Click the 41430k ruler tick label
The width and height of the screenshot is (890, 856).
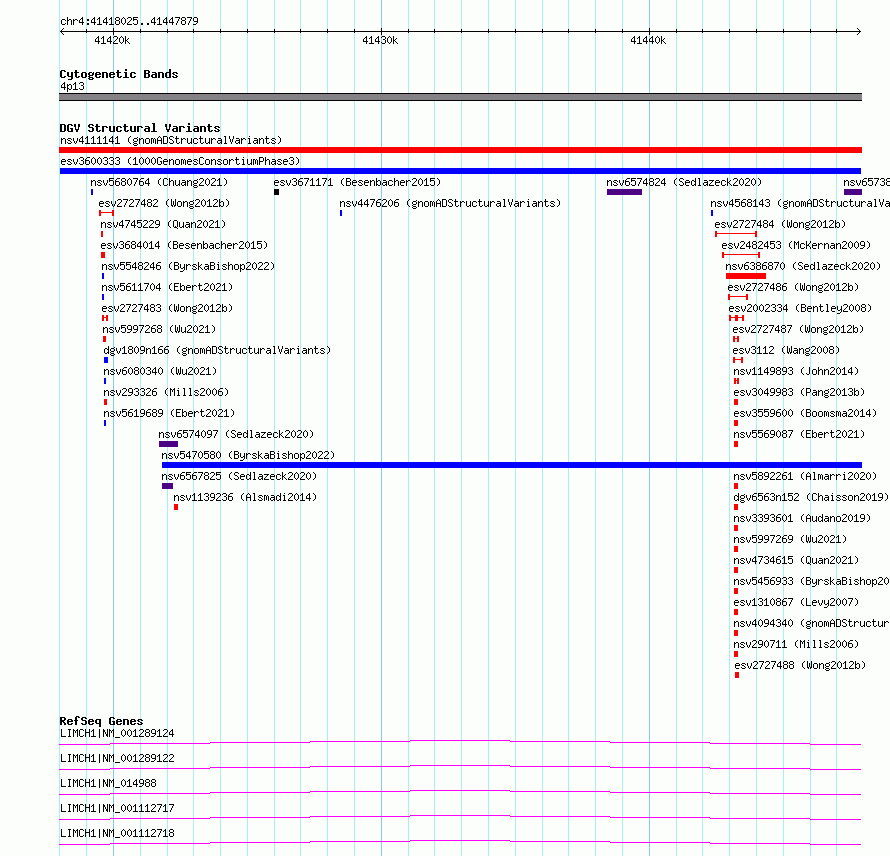[380, 40]
